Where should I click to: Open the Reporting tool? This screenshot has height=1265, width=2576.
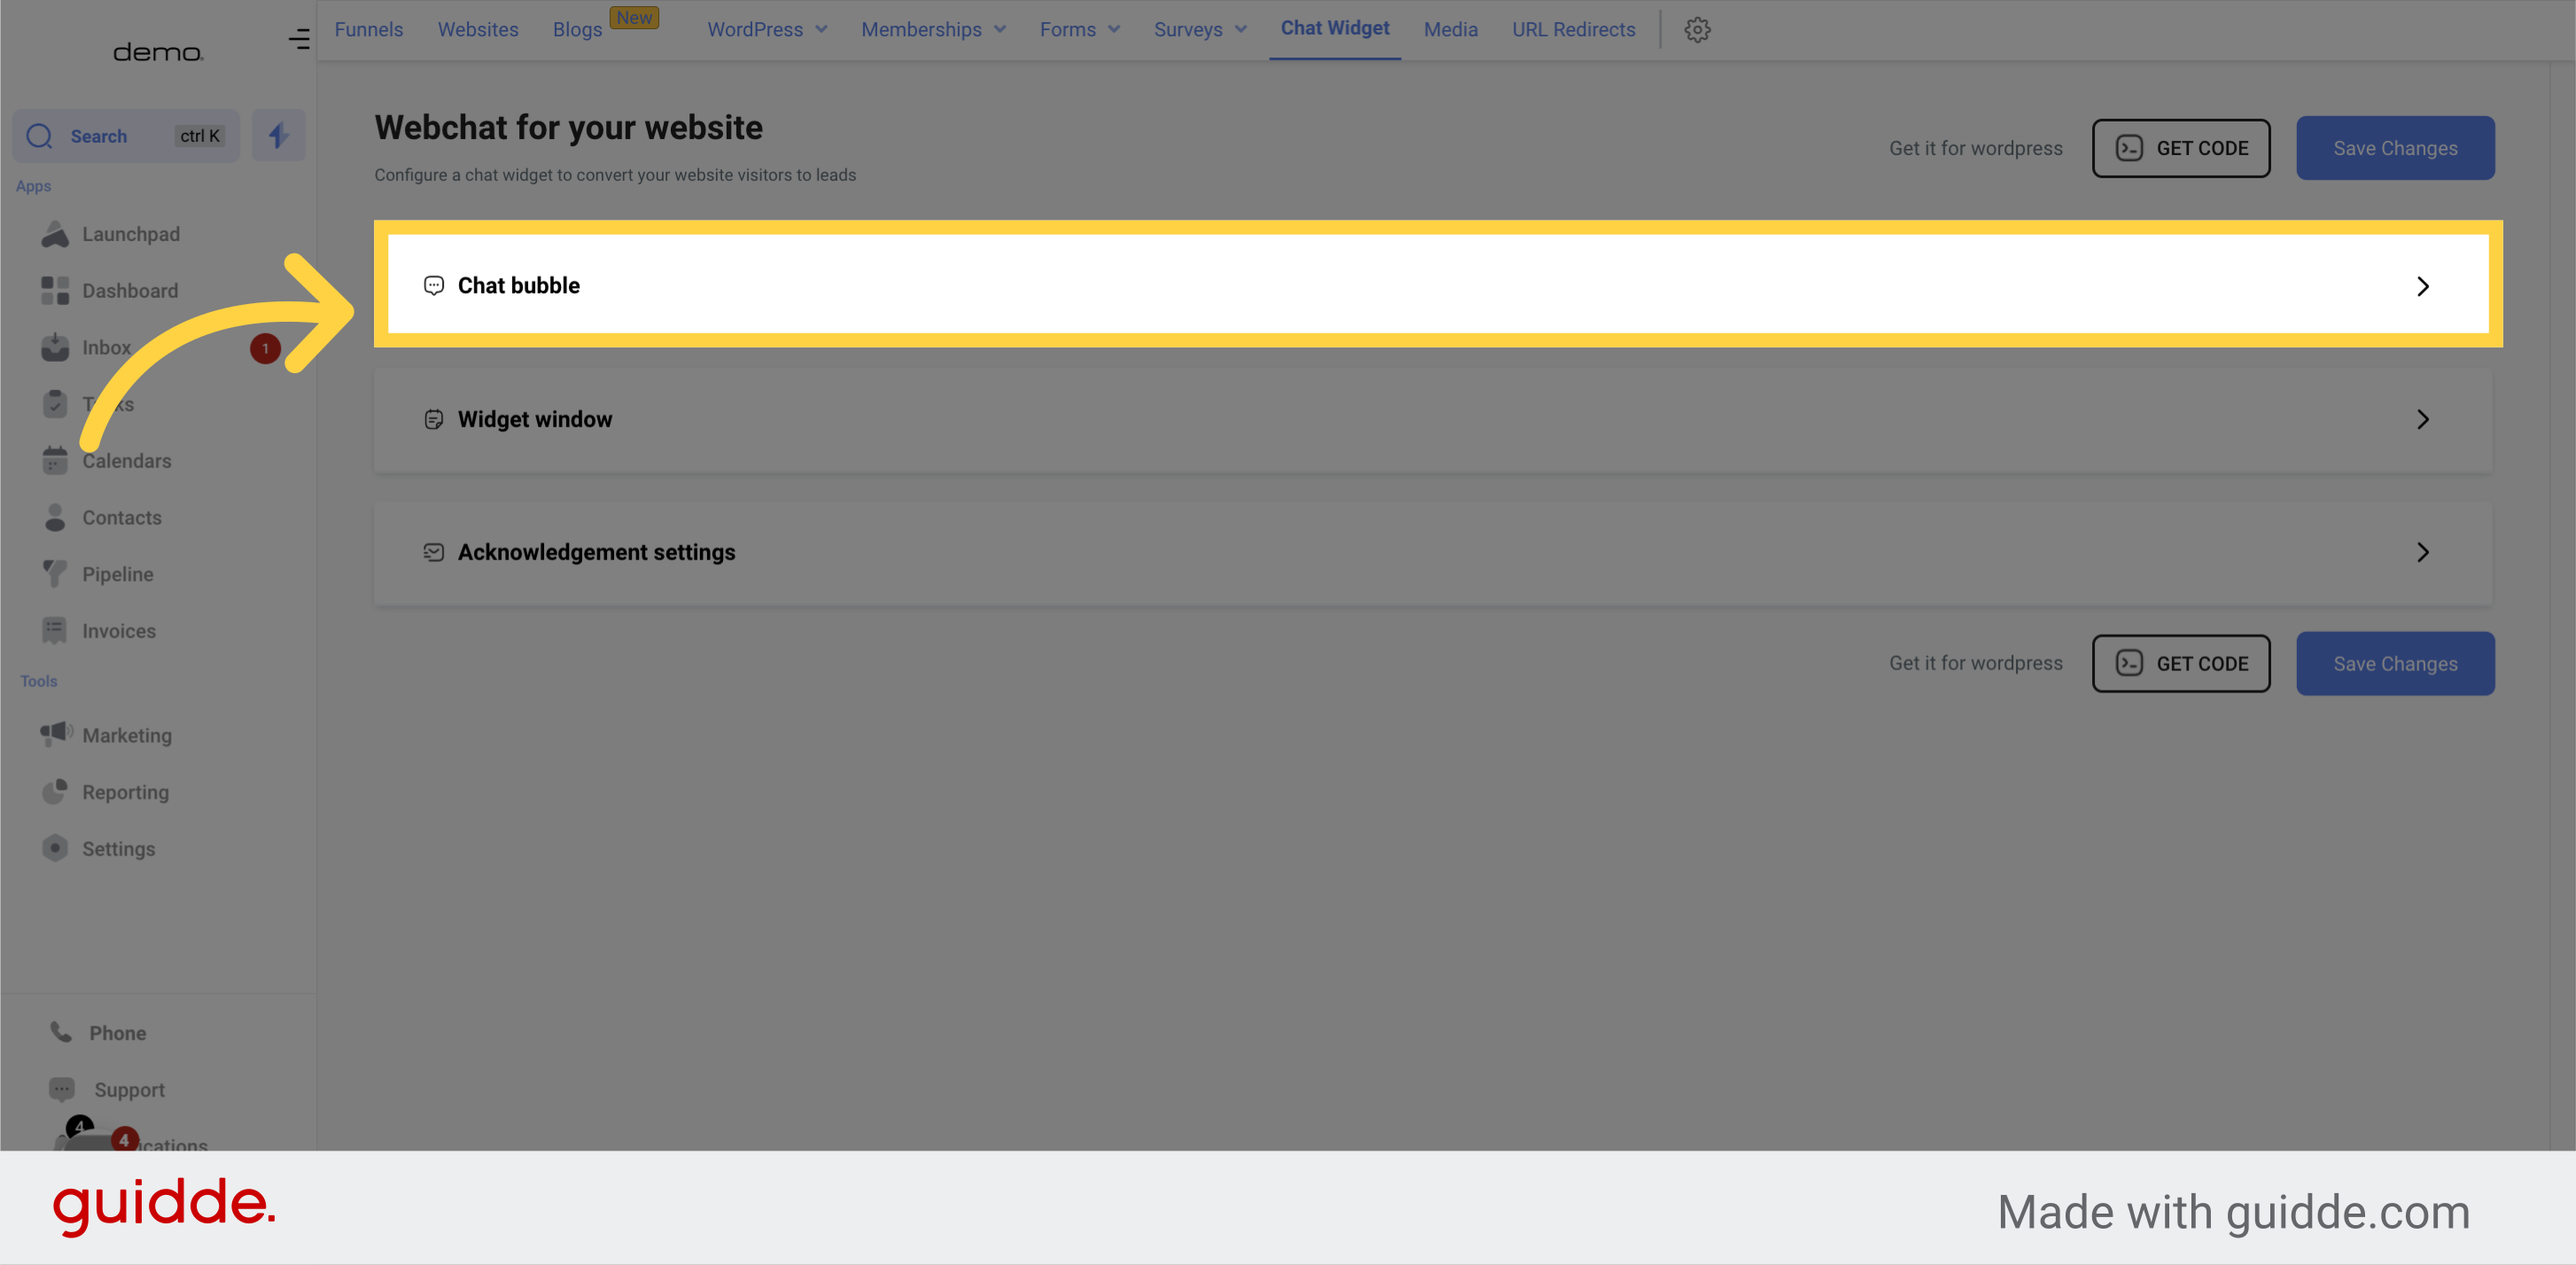pyautogui.click(x=125, y=792)
